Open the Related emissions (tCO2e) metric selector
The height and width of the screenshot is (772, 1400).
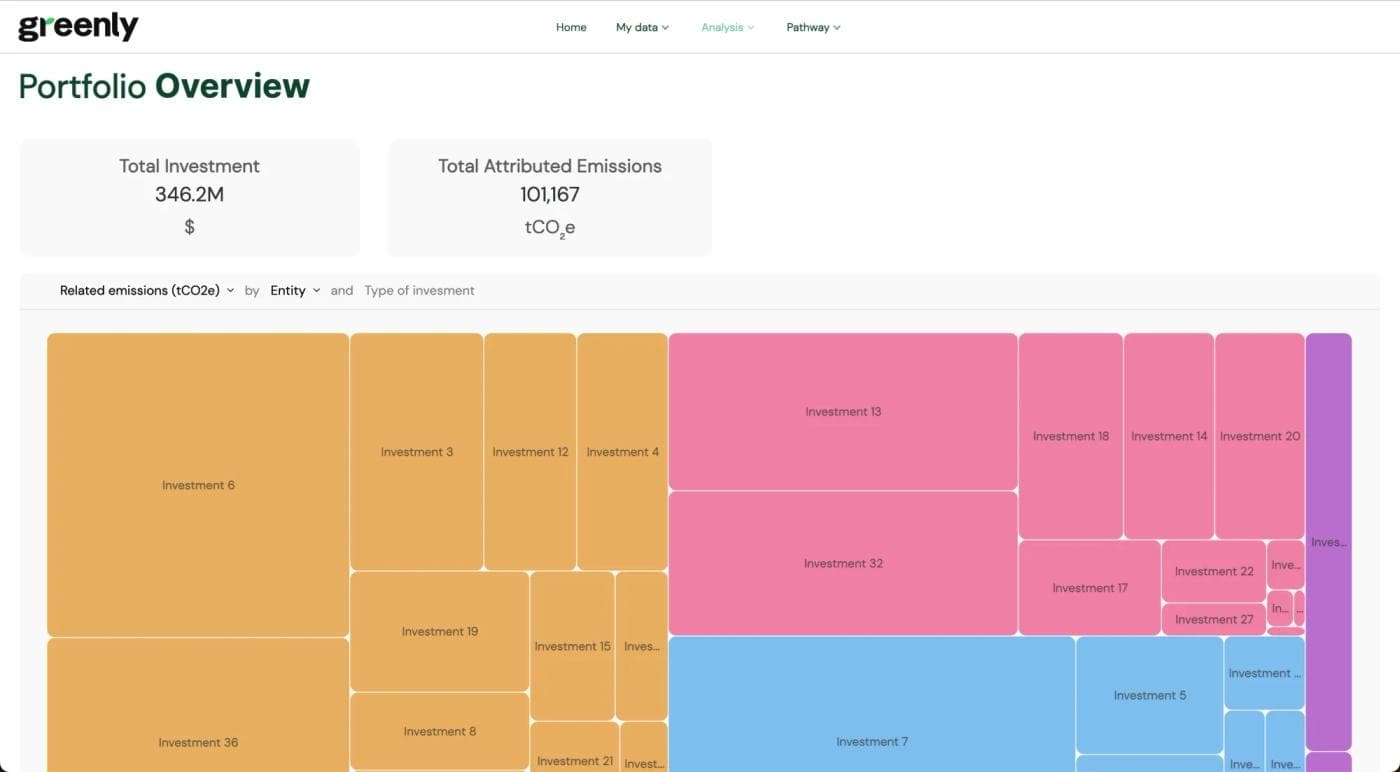click(x=146, y=290)
